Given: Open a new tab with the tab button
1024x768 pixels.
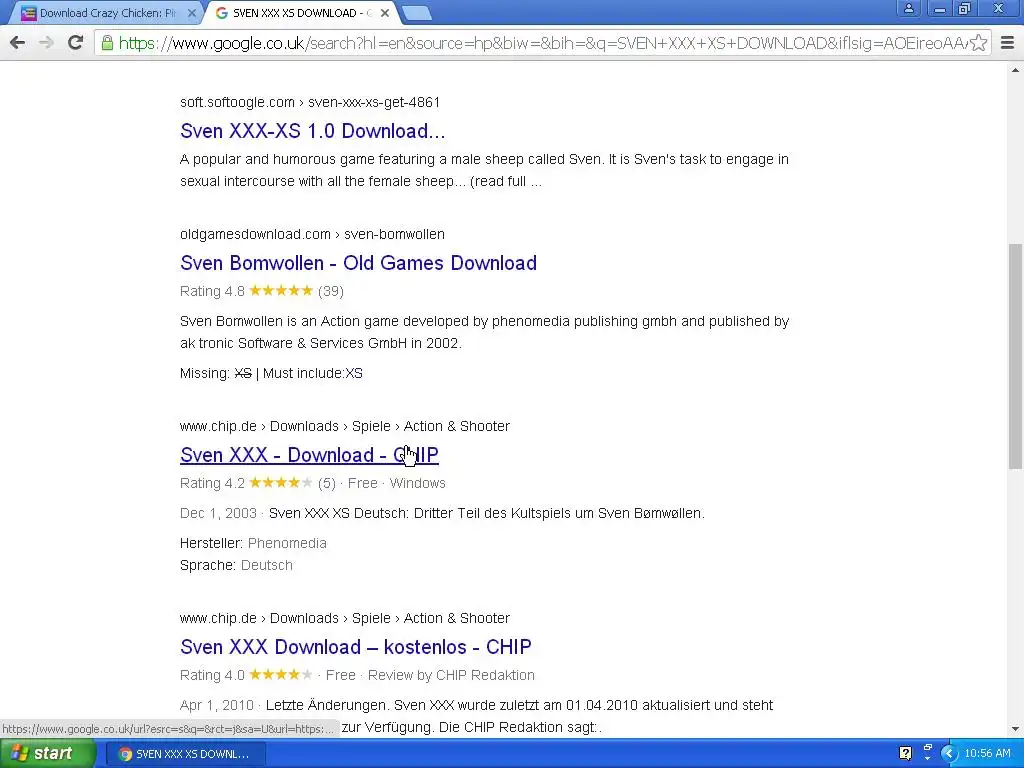Looking at the screenshot, I should coord(416,13).
